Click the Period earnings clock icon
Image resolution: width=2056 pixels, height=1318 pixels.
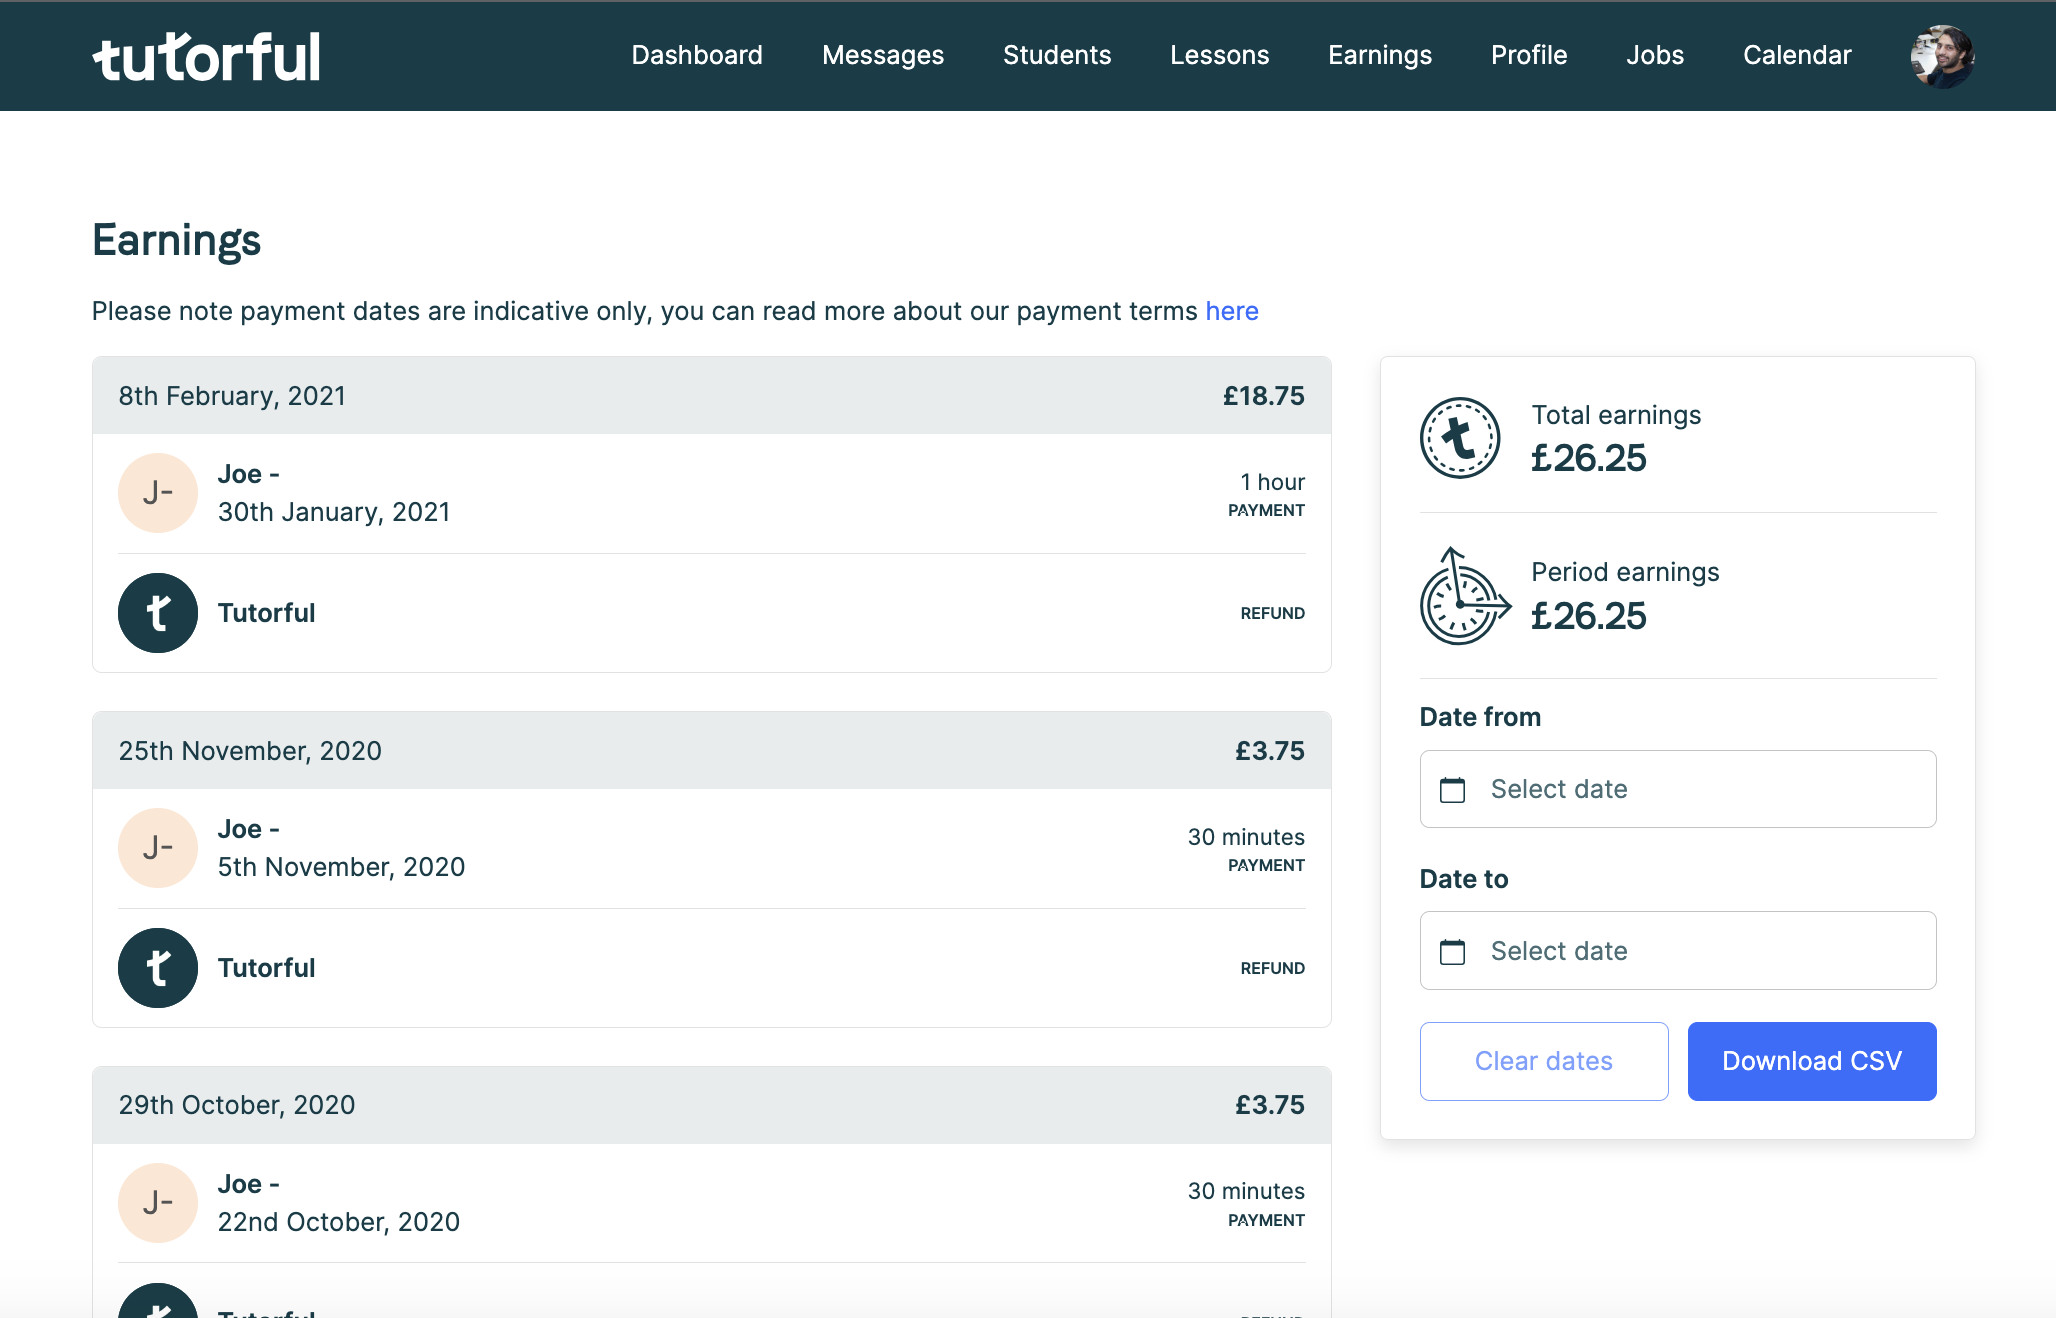1464,596
